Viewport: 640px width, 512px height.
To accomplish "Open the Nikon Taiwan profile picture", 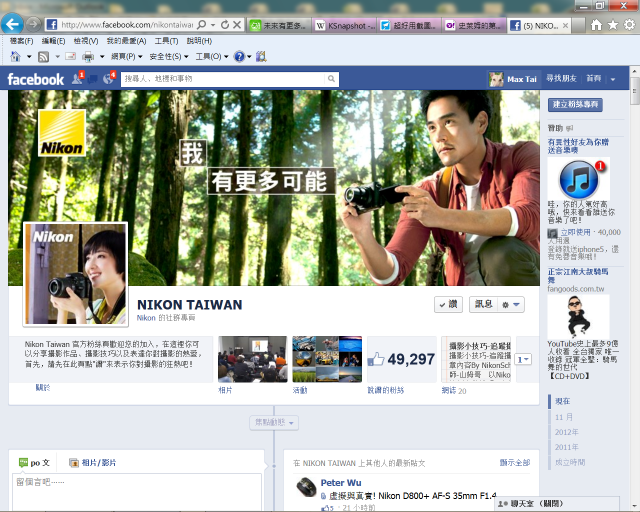I will click(76, 274).
